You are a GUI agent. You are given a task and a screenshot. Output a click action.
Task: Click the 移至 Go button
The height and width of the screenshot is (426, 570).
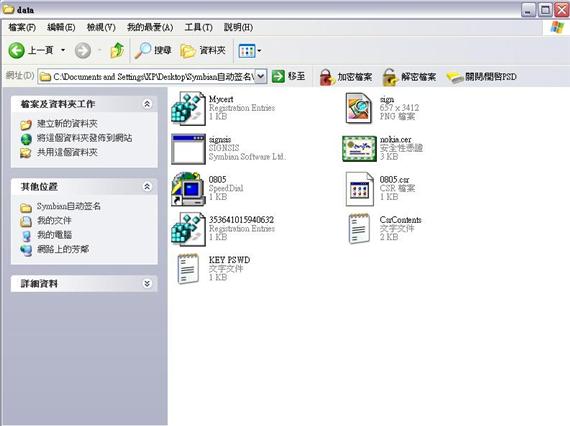point(289,76)
